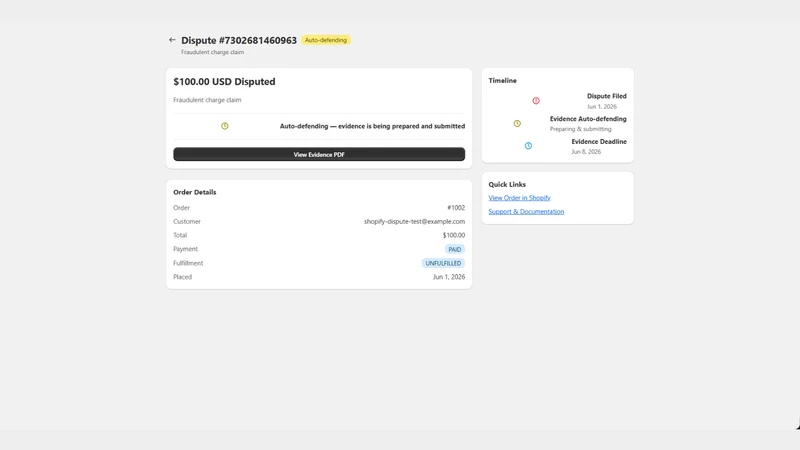This screenshot has height=450, width=800.
Task: Select order number #1002
Action: tap(456, 208)
